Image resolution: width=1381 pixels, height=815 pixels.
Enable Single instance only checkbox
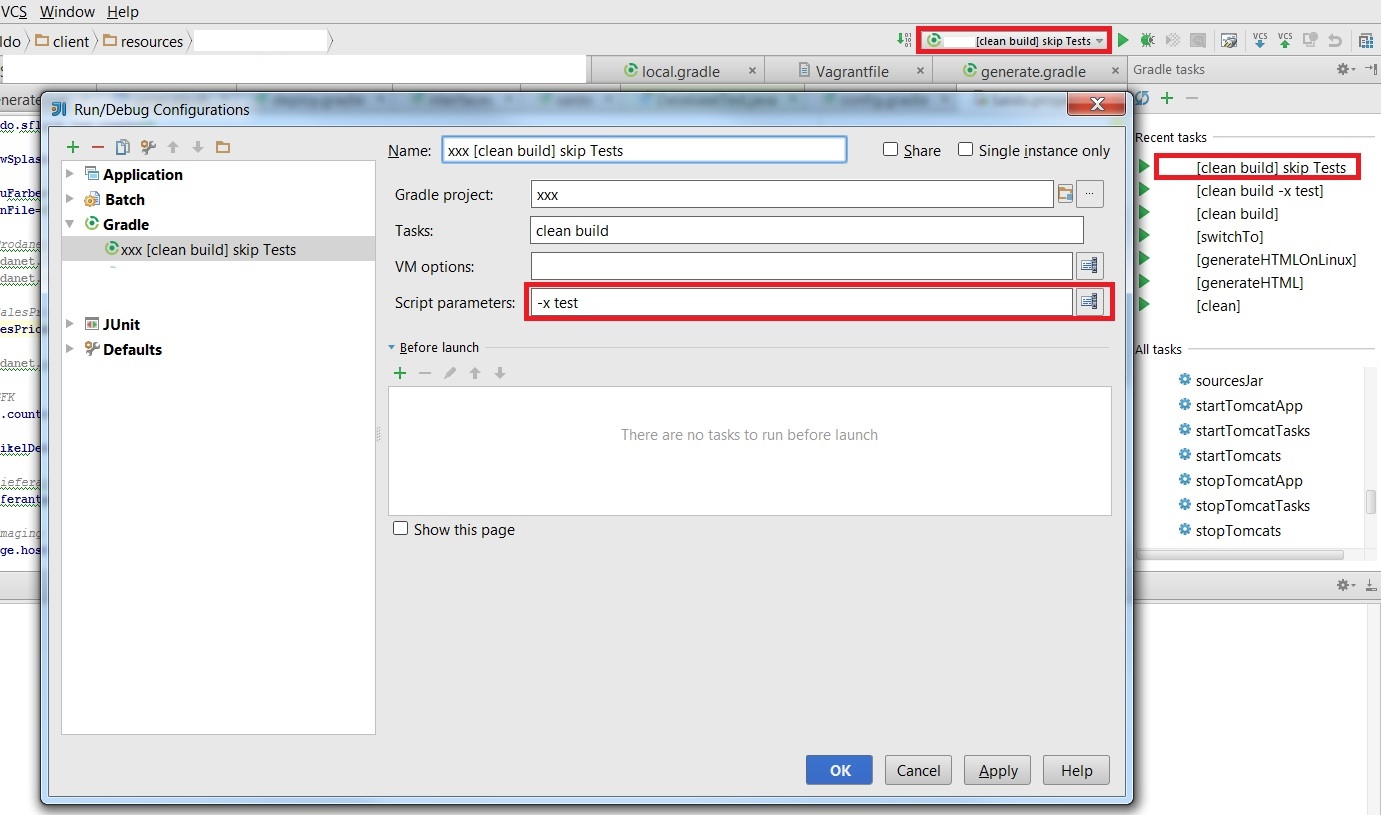(965, 149)
